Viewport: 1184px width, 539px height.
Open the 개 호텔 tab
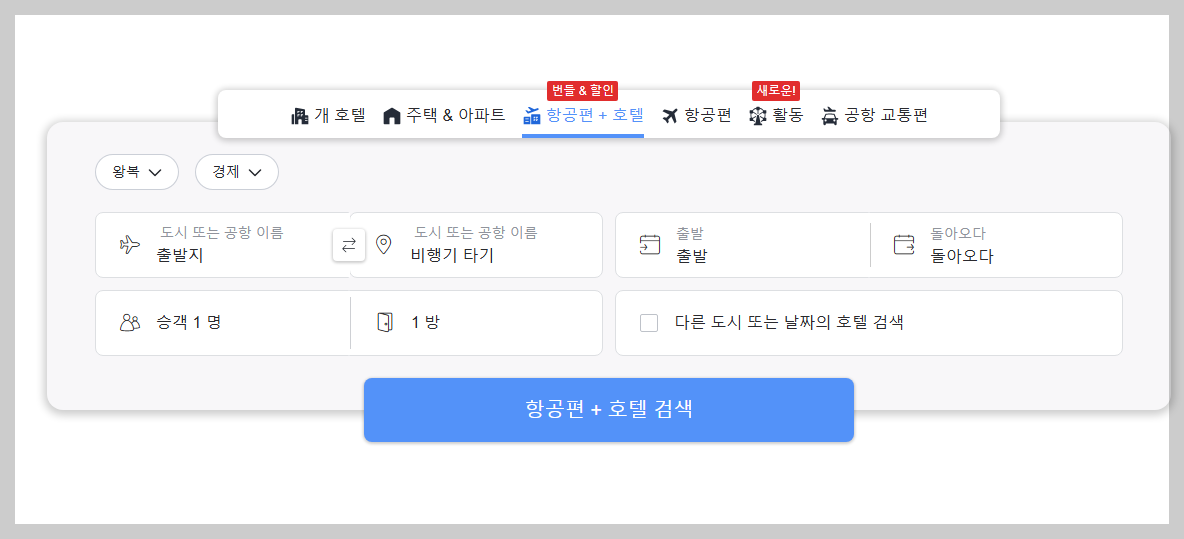pos(328,116)
